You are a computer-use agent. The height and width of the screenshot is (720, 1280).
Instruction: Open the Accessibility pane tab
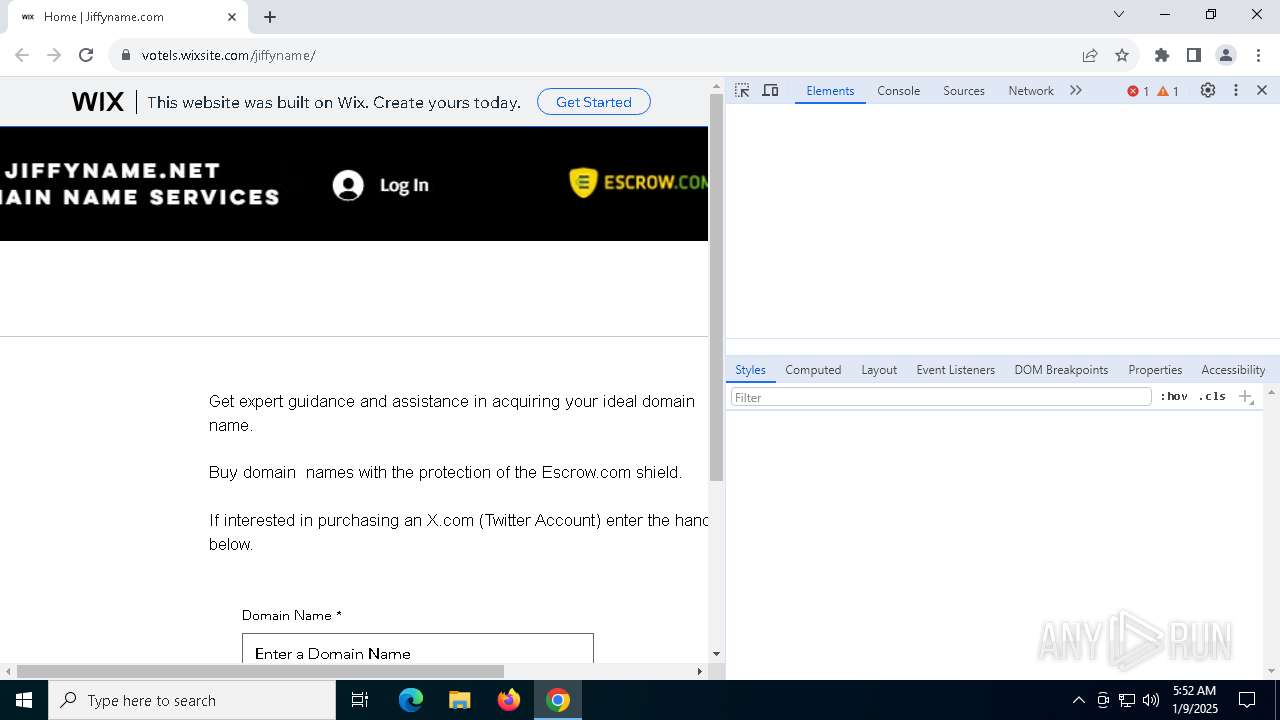(1233, 369)
